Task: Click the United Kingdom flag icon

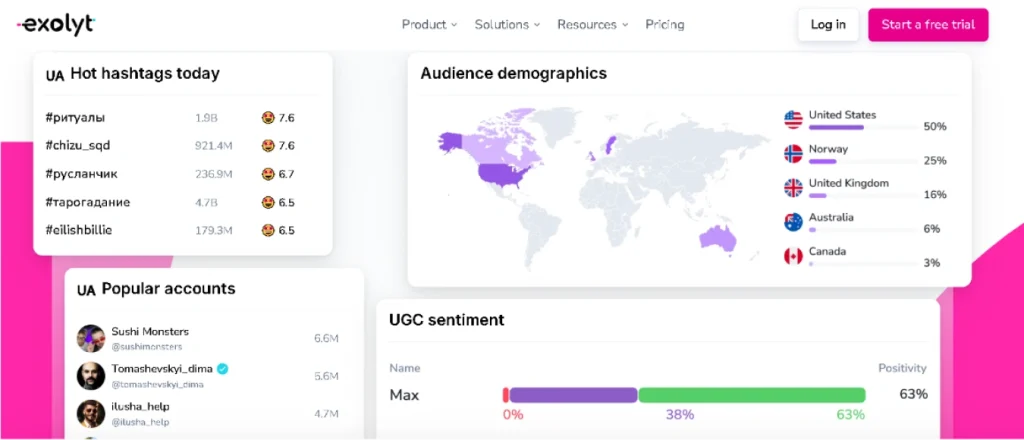Action: [x=793, y=188]
